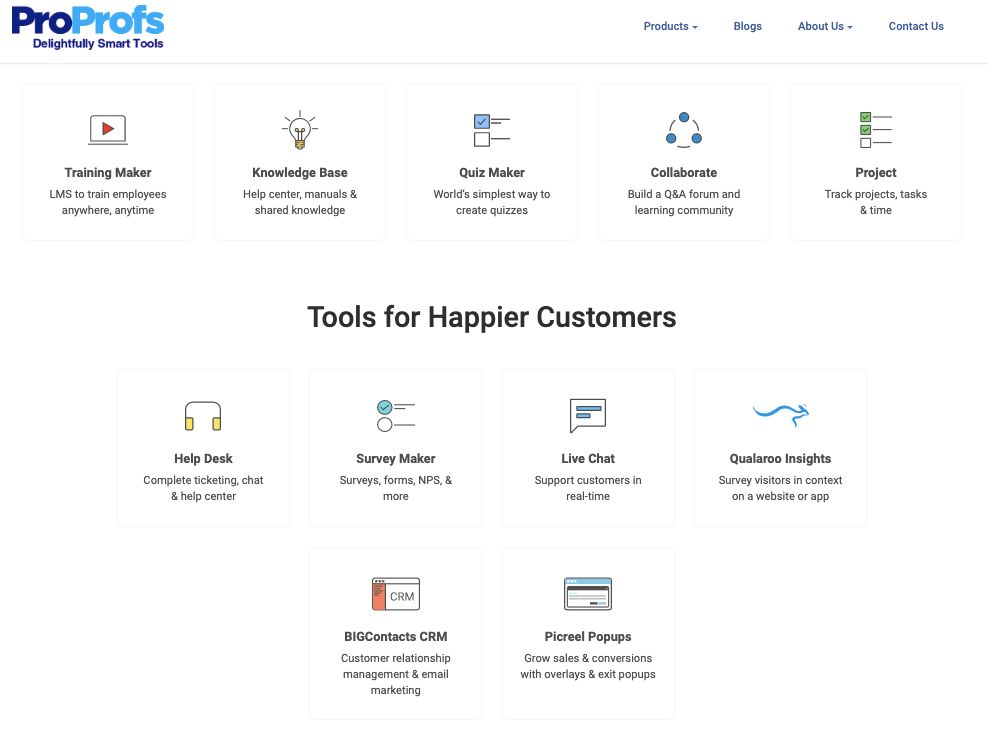Image resolution: width=988 pixels, height=730 pixels.
Task: Click the Qualaroo Insights kangaroo icon
Action: pos(780,414)
